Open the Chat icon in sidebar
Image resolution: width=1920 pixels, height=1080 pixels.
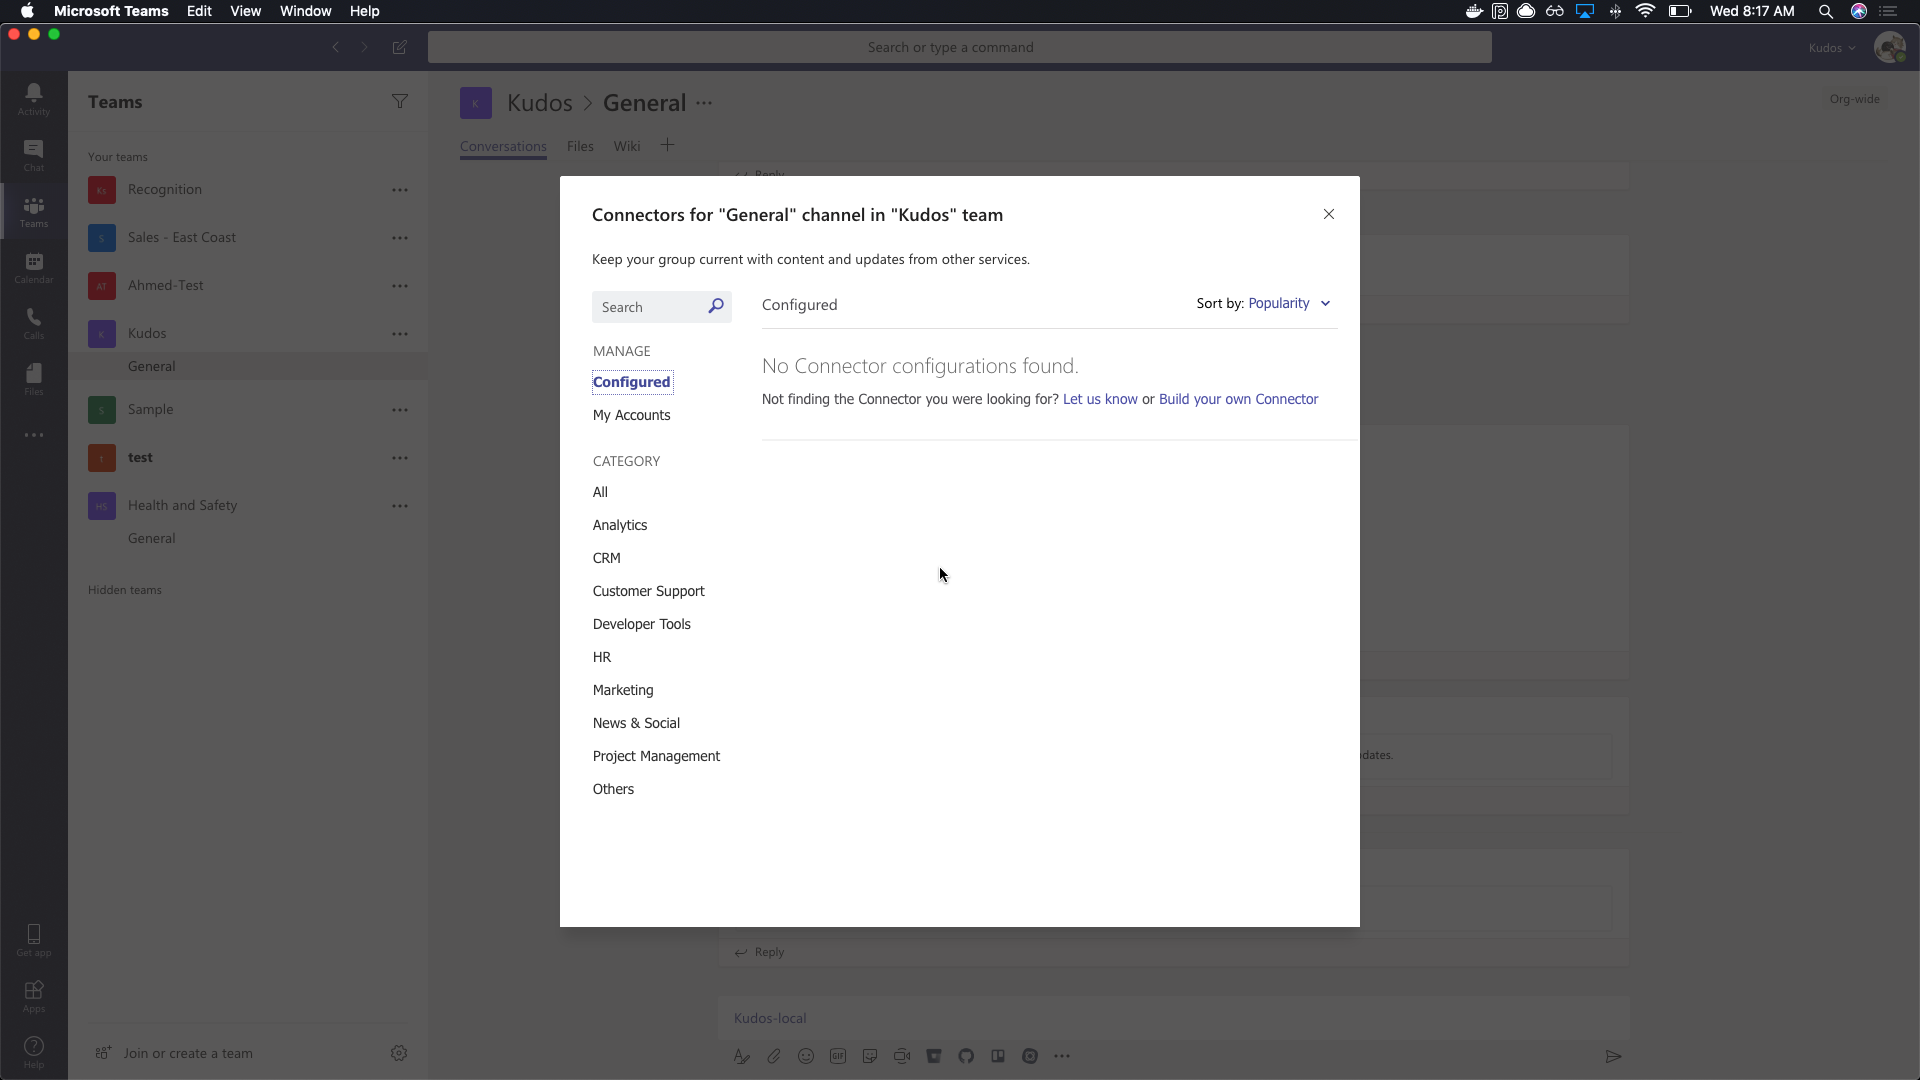click(x=34, y=155)
